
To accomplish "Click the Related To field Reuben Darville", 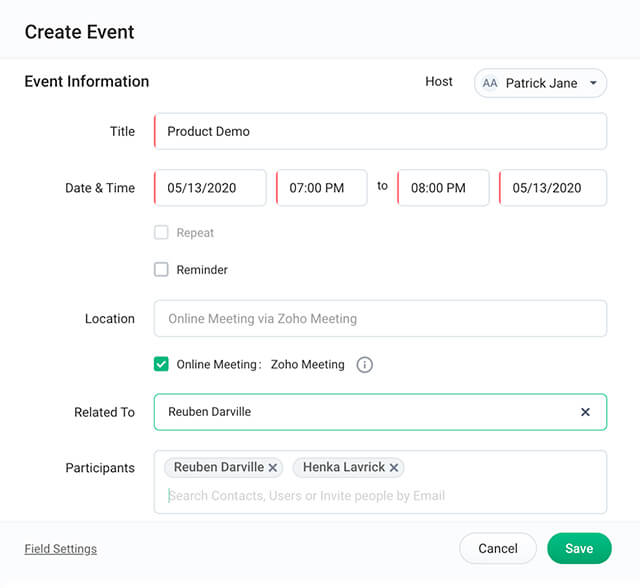I will point(380,412).
